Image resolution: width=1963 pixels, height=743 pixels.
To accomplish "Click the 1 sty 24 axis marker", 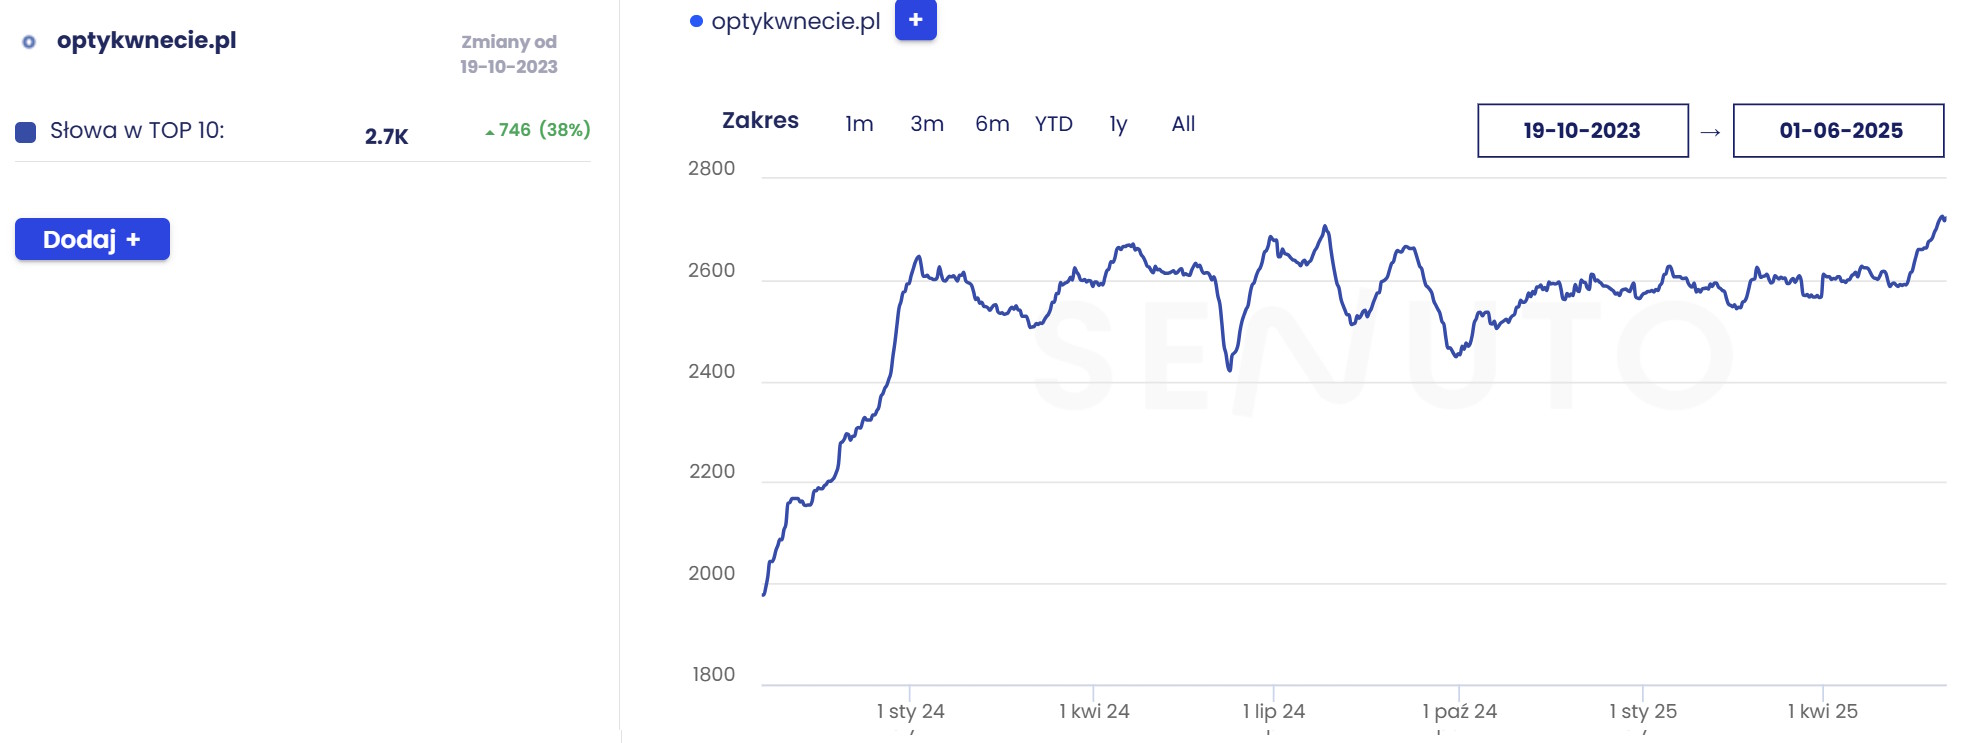I will click(910, 711).
